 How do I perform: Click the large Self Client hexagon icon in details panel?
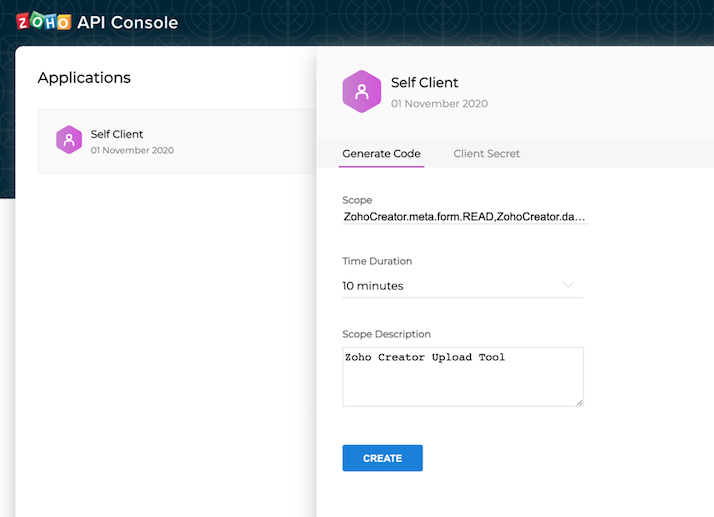(x=362, y=92)
